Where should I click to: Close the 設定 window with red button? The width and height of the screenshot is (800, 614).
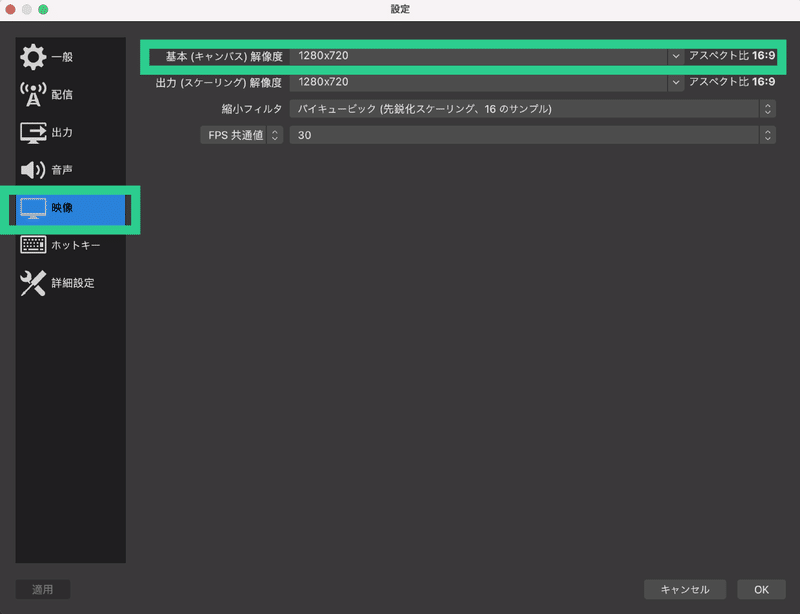tap(10, 9)
